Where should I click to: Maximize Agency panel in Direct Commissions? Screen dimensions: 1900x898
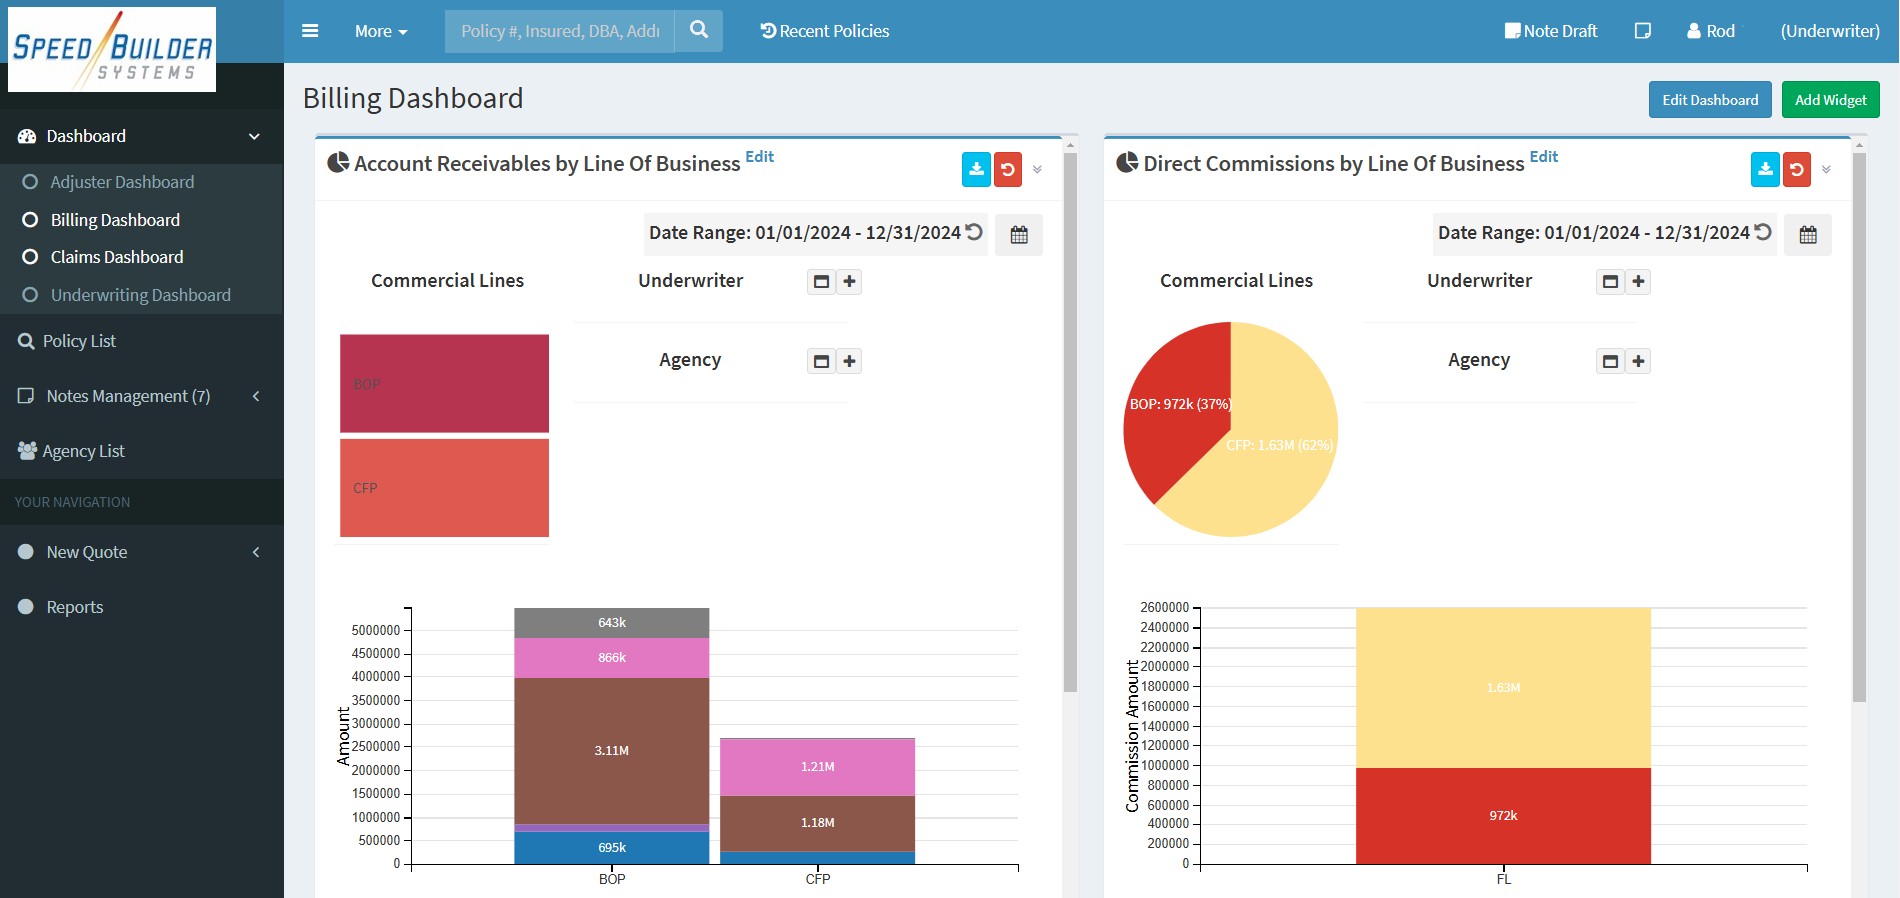[1610, 361]
